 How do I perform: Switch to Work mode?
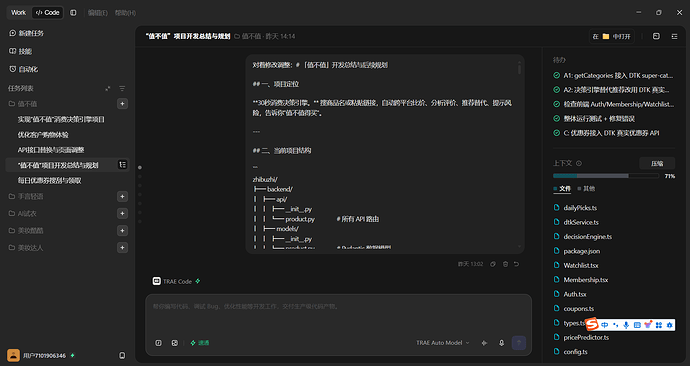18,13
